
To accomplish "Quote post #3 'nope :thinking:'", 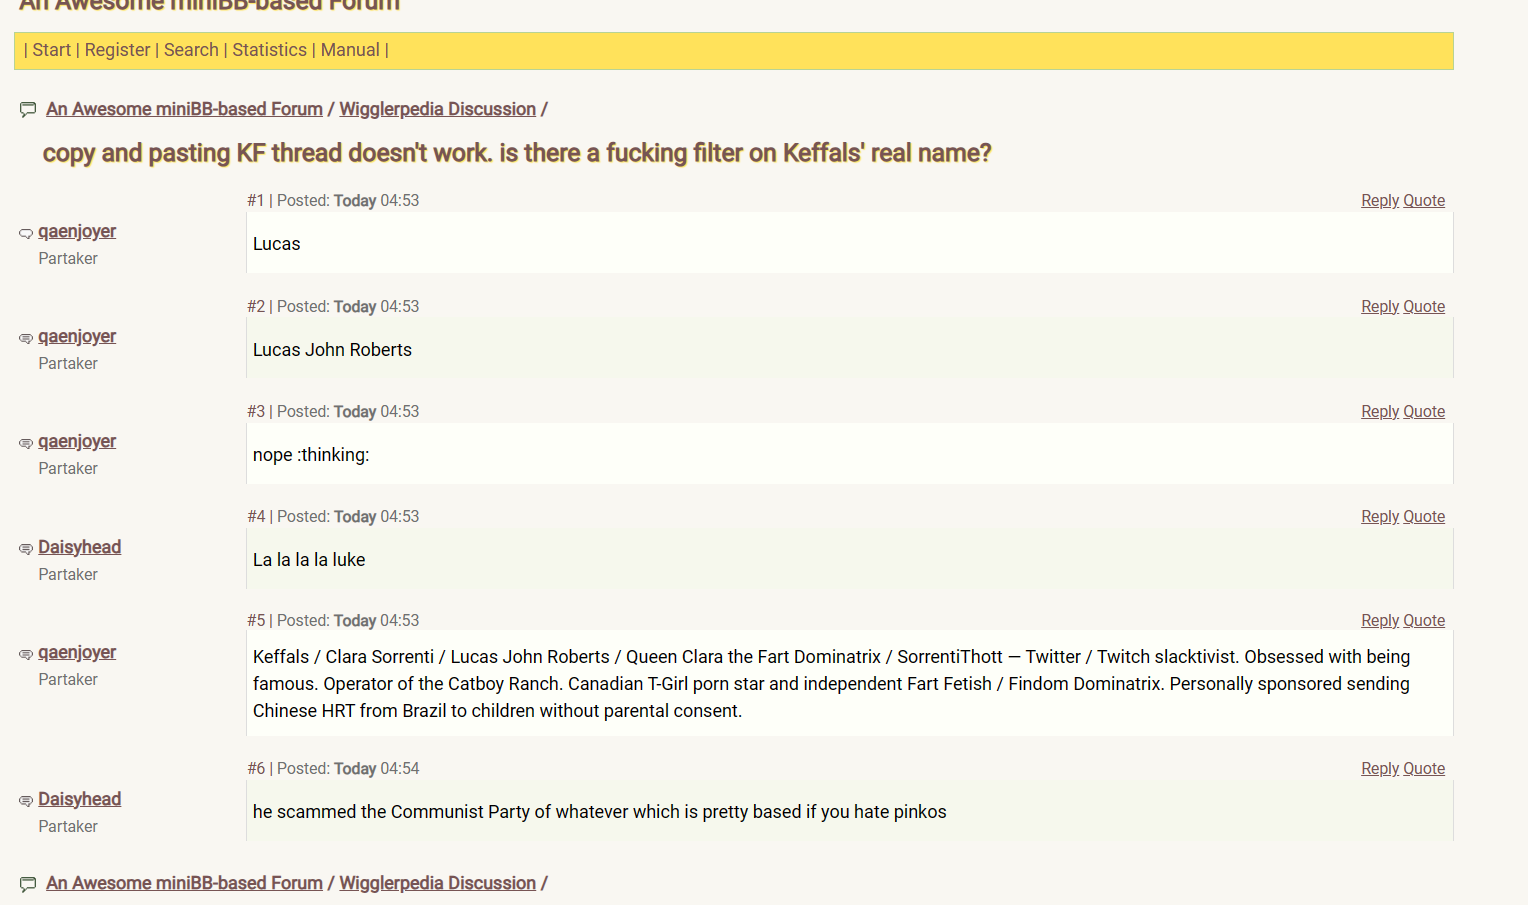I will [1424, 412].
